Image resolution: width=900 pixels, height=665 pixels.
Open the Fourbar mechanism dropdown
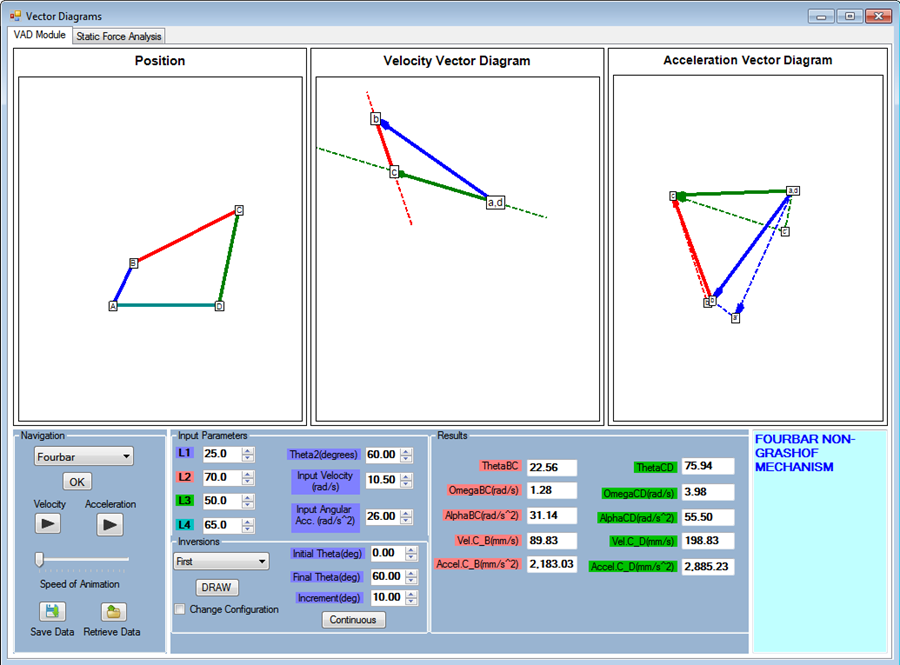[83, 456]
